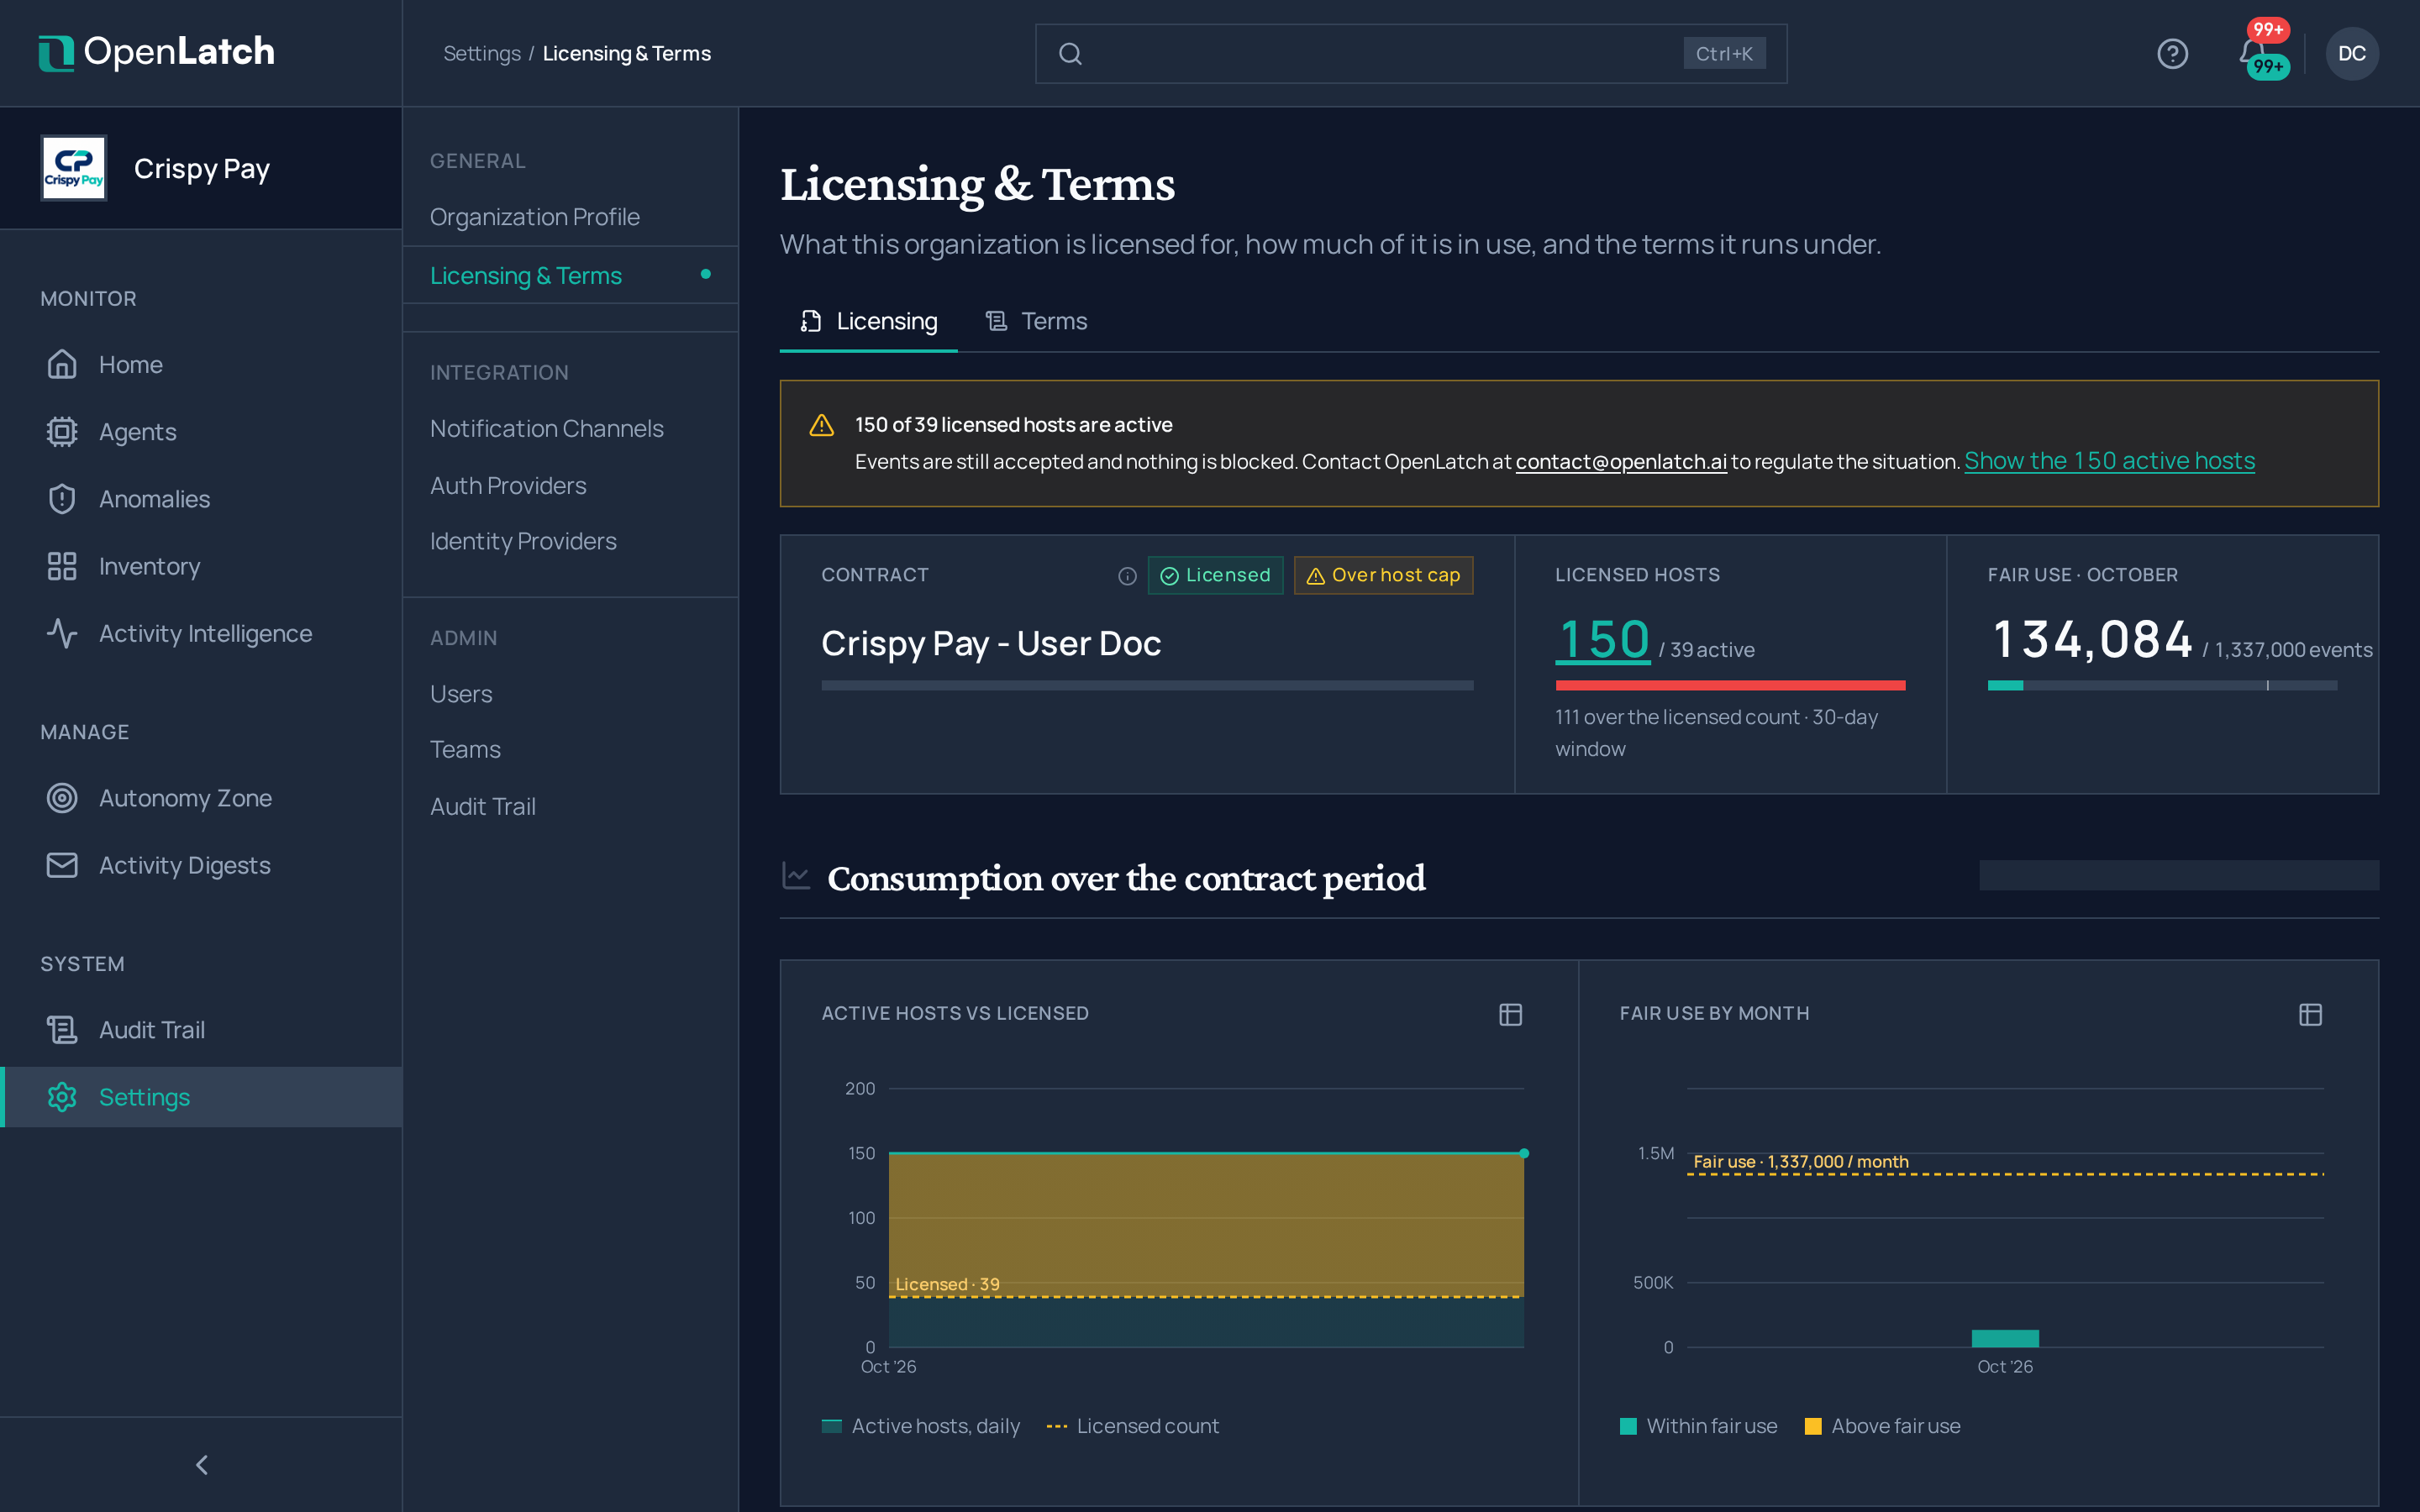The width and height of the screenshot is (2420, 1512).
Task: Show table view for Active Hosts vs Licensed
Action: (x=1510, y=1014)
